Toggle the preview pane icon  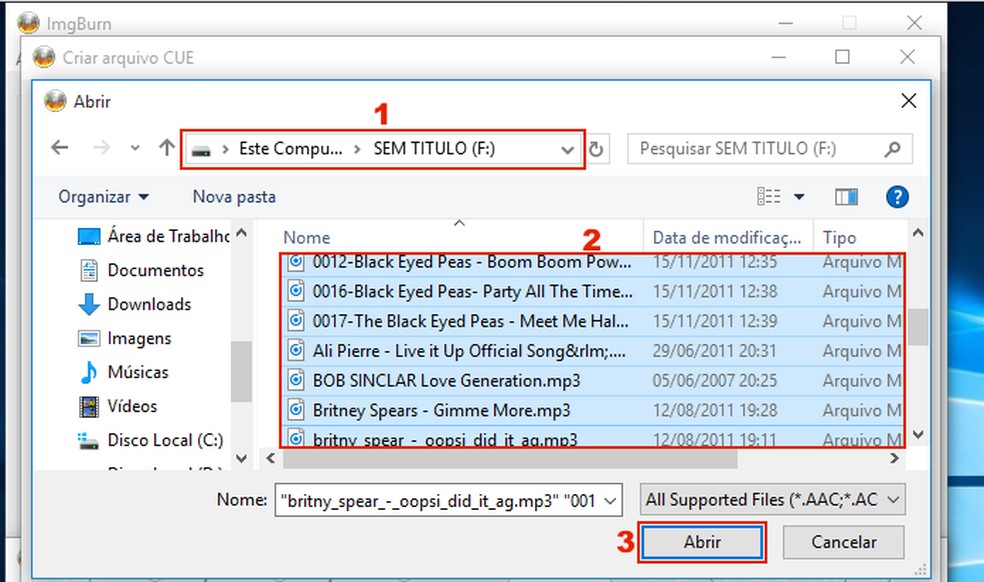[846, 197]
